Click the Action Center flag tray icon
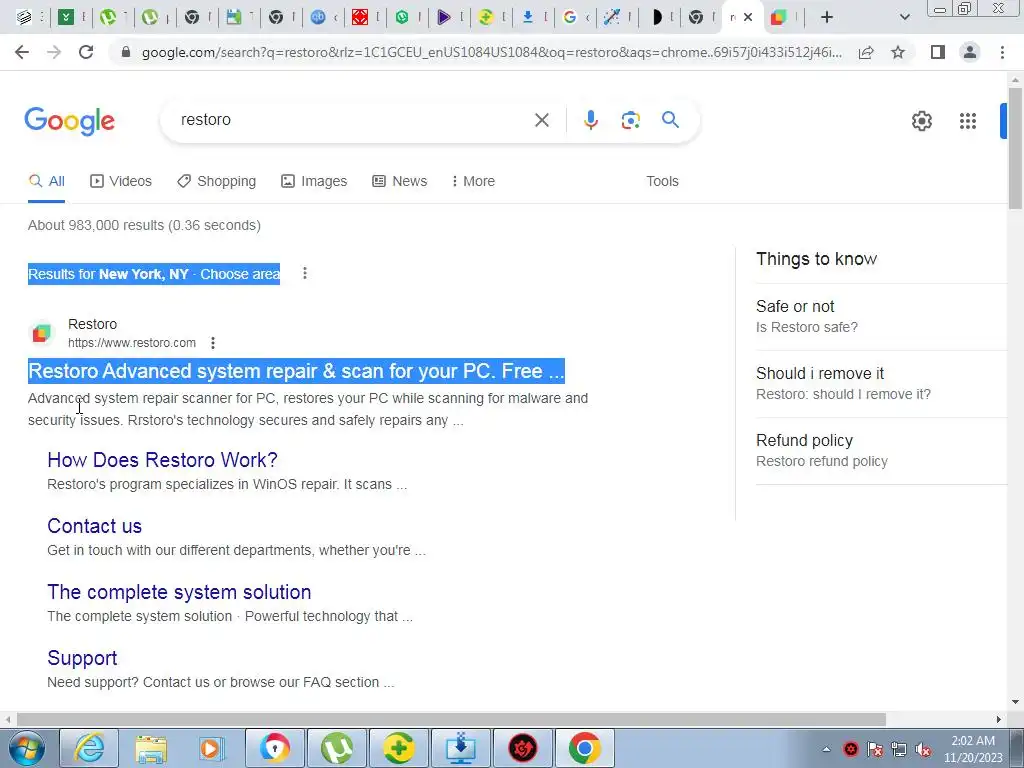The height and width of the screenshot is (768, 1024). (874, 750)
